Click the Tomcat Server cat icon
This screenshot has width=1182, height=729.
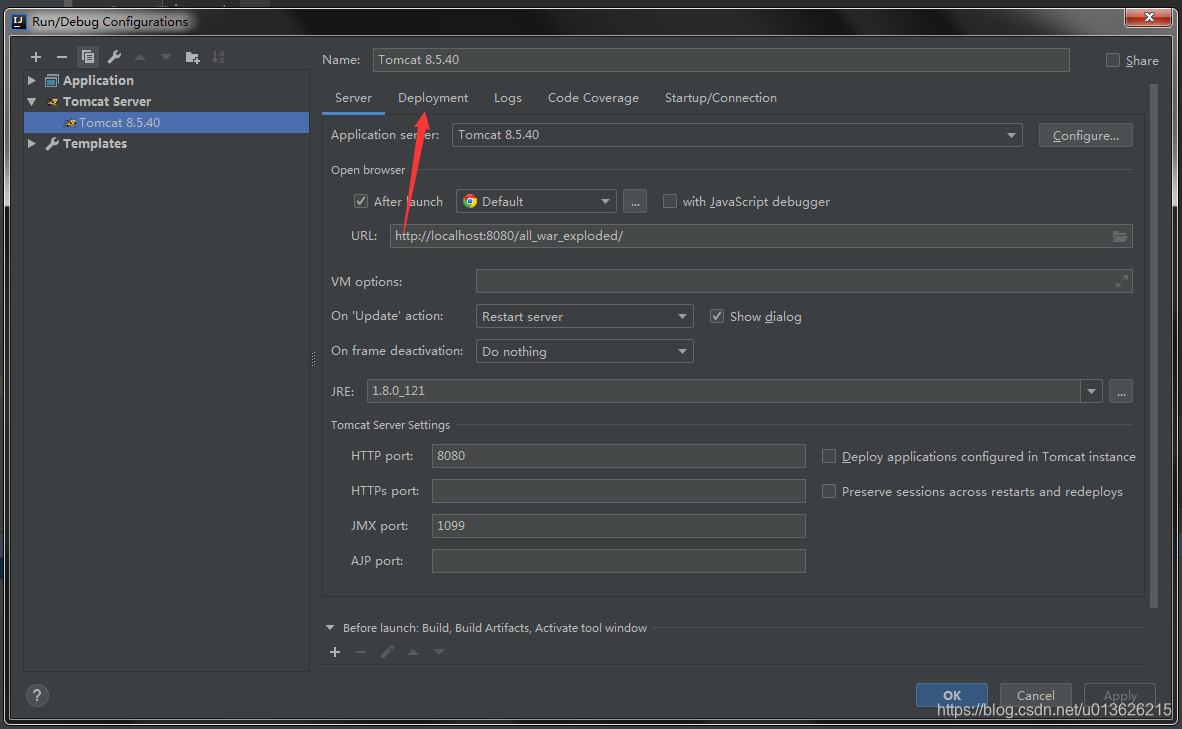point(52,102)
